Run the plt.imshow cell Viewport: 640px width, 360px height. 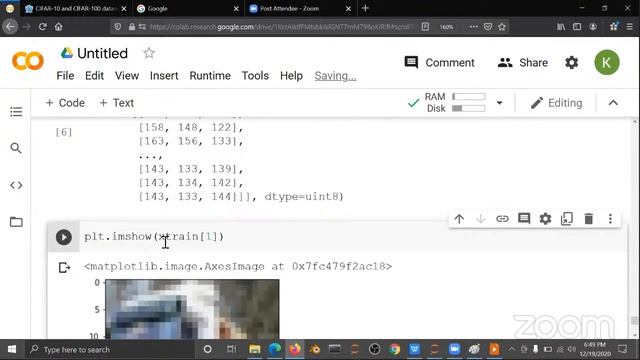click(64, 237)
